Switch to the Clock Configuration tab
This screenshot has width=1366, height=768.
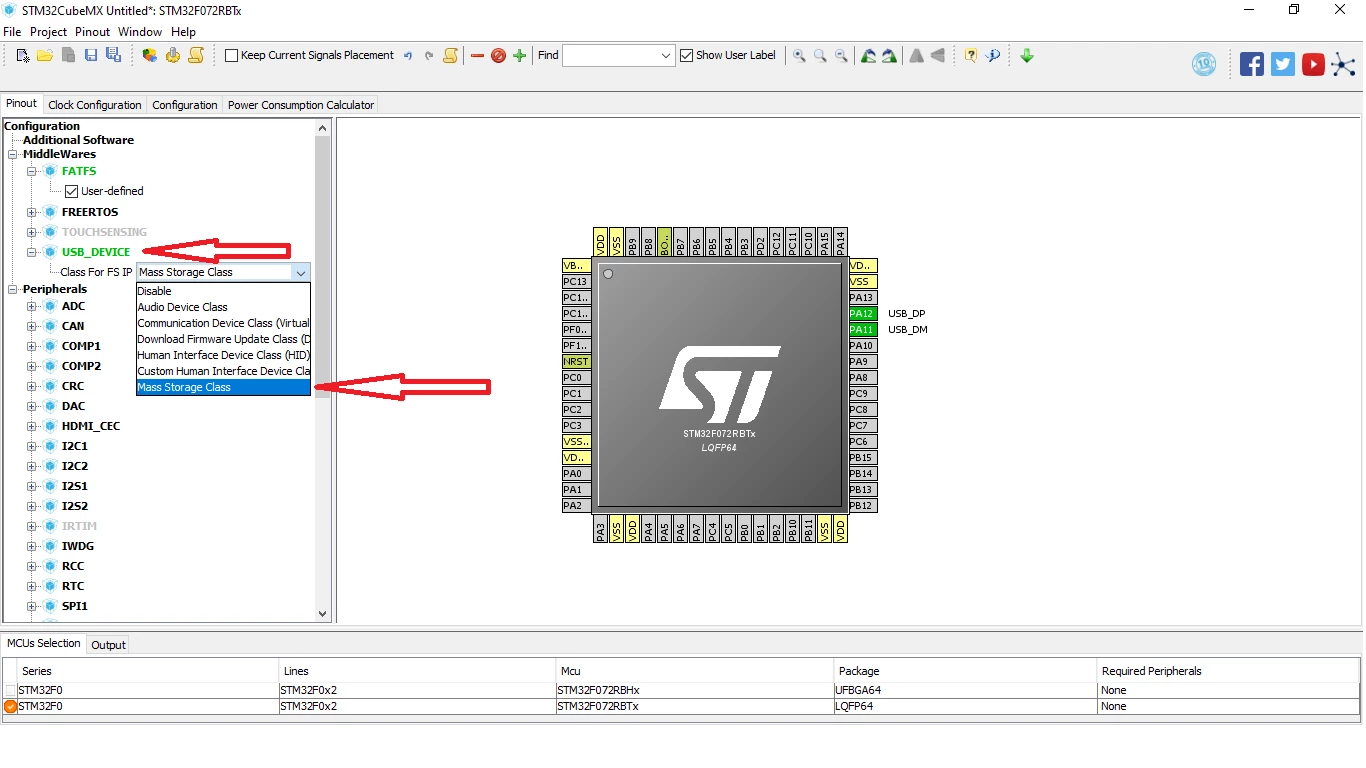click(95, 105)
